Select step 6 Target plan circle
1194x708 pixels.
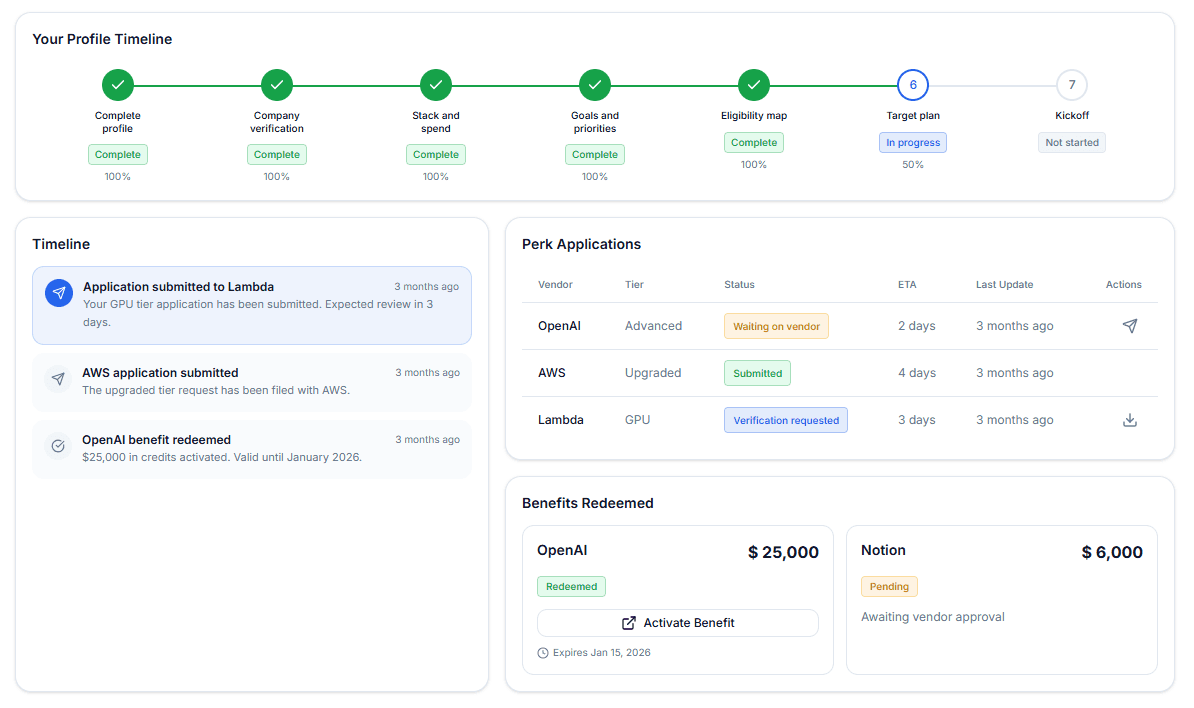click(x=913, y=85)
